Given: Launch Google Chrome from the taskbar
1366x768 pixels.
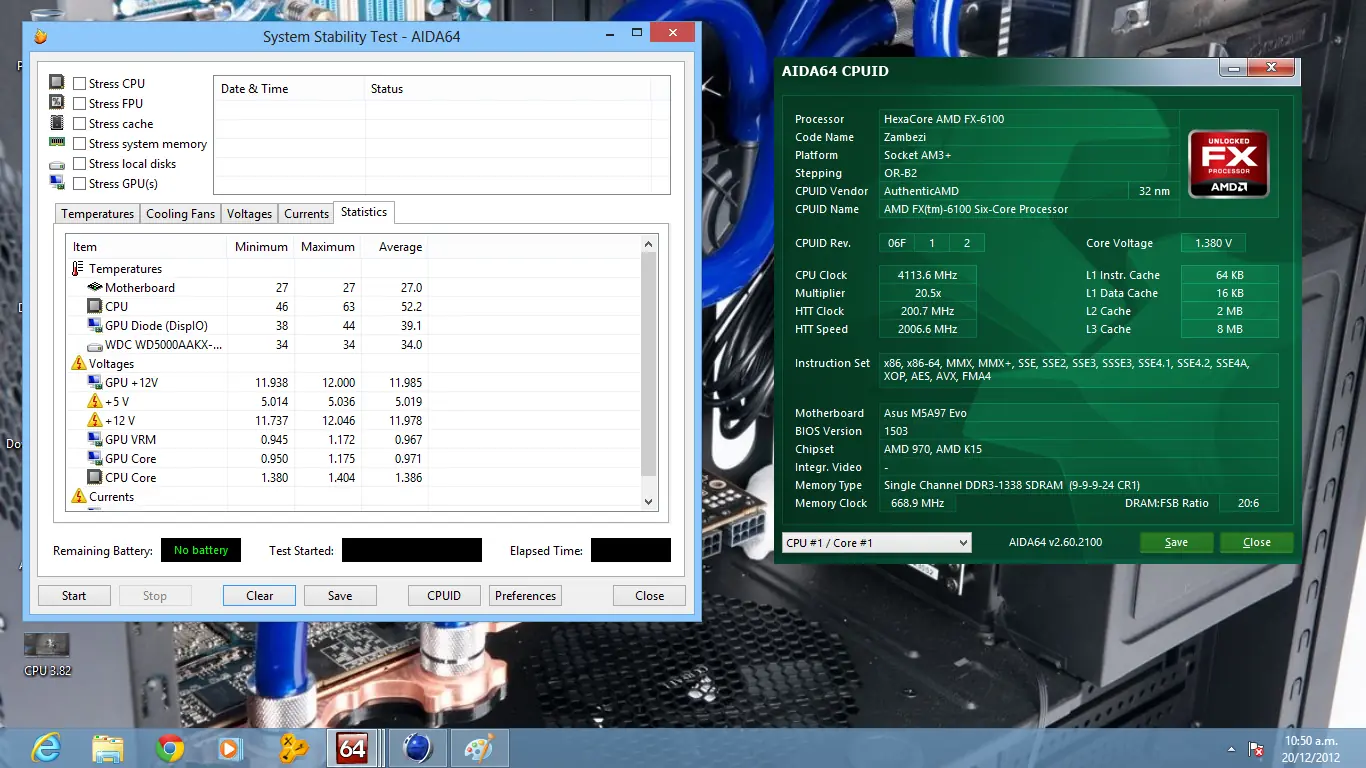Looking at the screenshot, I should tap(170, 747).
